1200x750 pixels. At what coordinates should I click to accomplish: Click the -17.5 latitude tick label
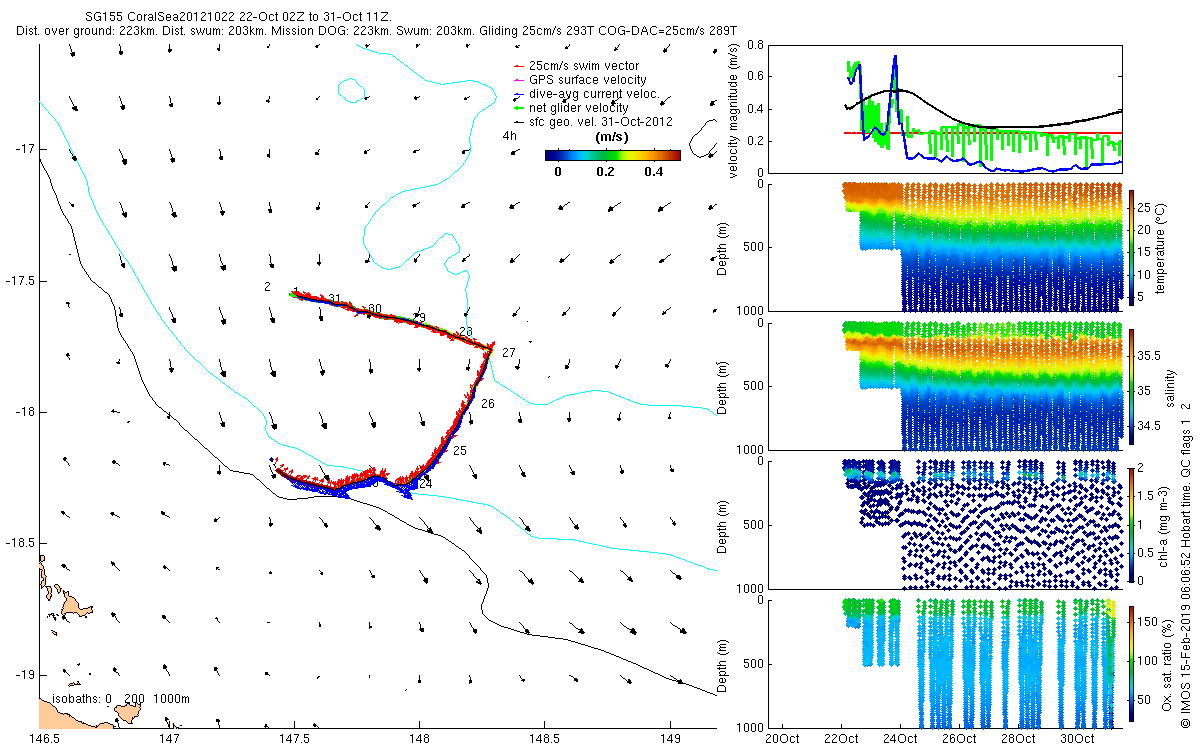coord(18,281)
